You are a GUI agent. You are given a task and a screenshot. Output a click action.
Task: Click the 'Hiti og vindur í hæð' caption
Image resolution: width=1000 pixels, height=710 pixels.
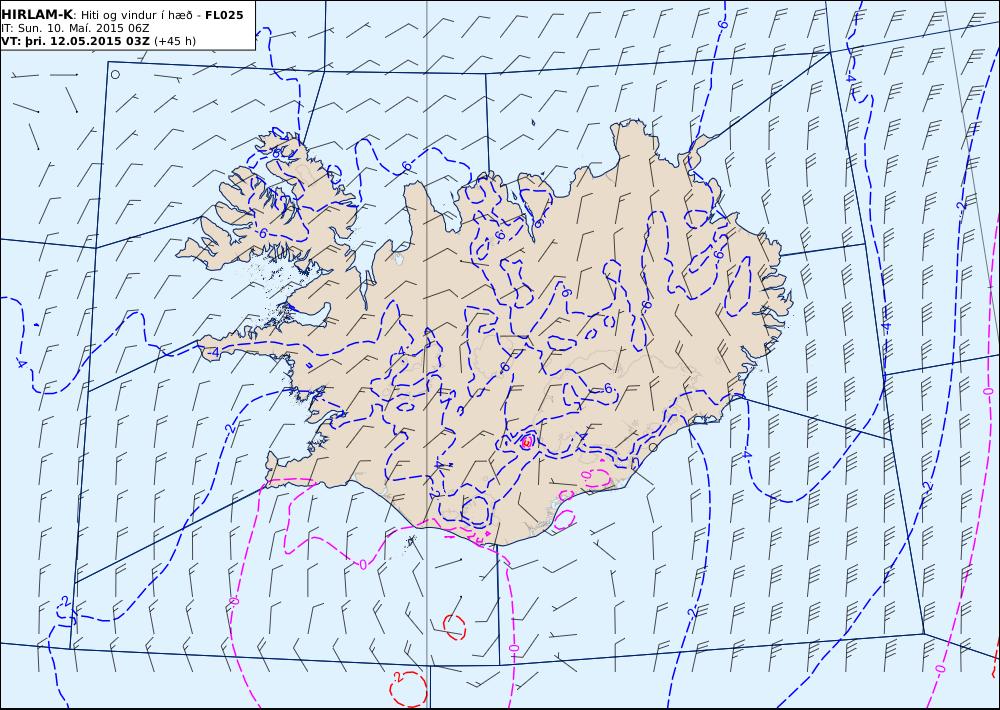[136, 15]
